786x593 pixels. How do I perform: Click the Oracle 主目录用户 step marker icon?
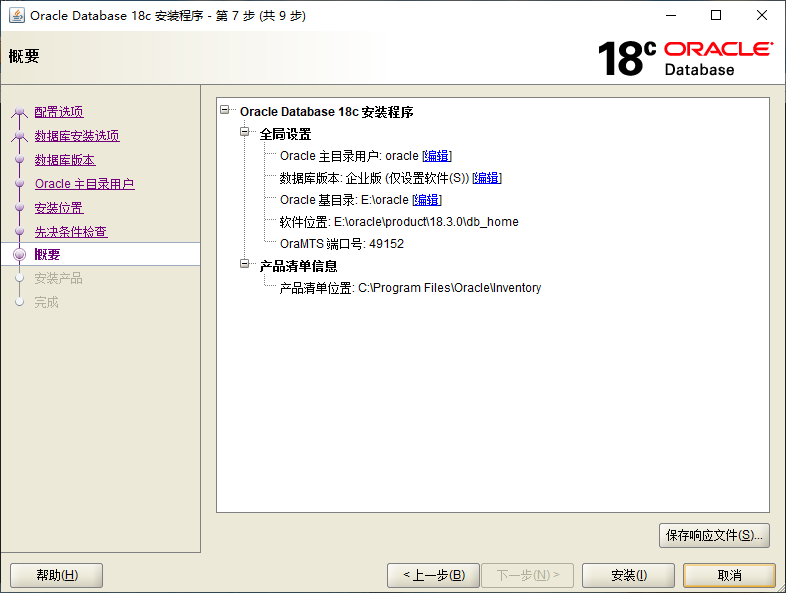coord(20,183)
